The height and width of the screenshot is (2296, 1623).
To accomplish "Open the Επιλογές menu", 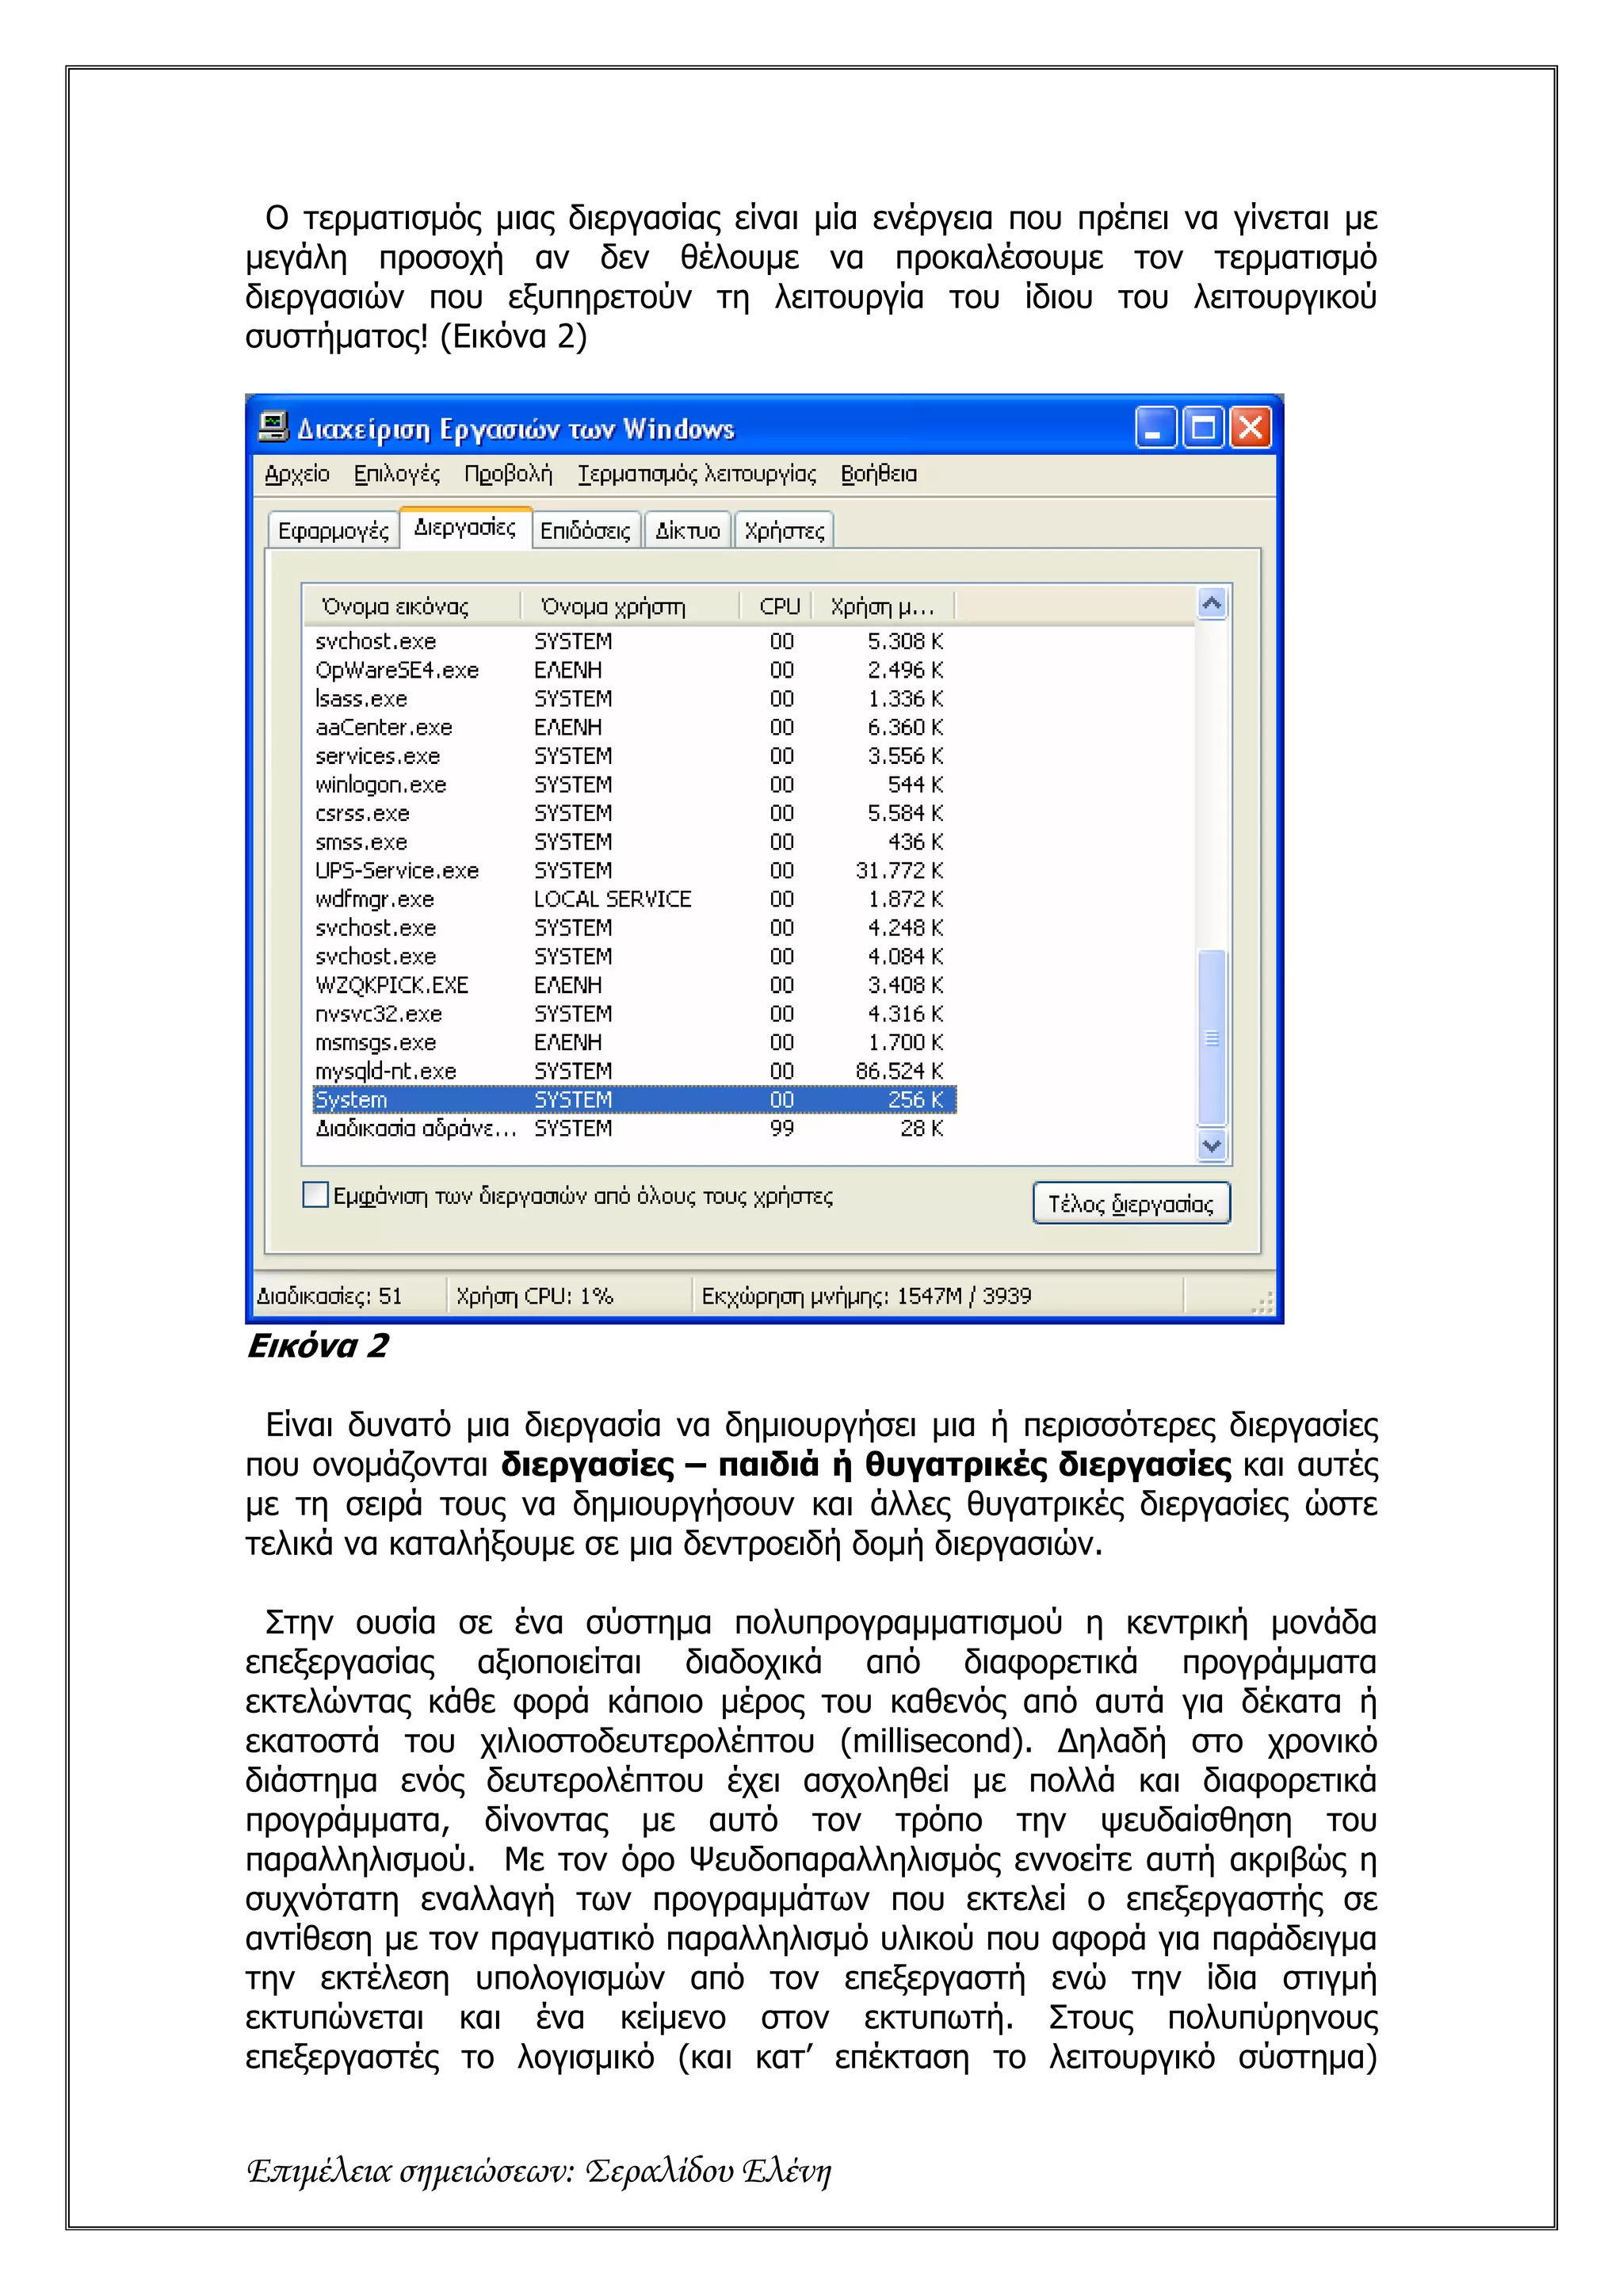I will coord(396,474).
